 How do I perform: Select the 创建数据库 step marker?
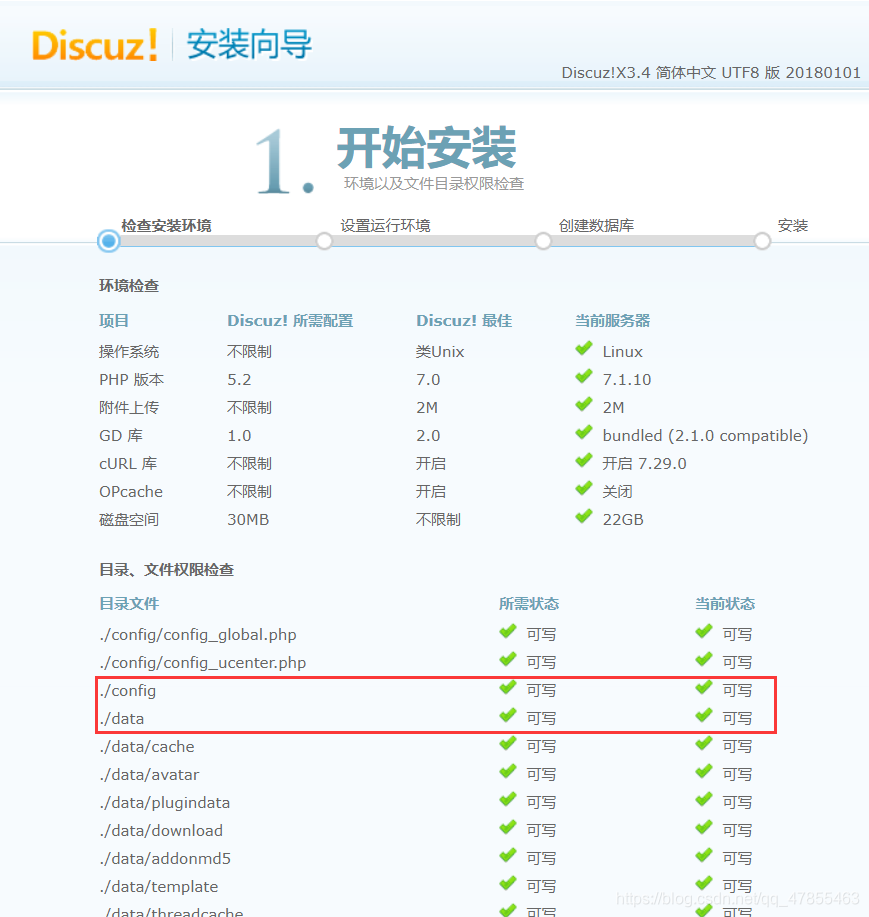(543, 241)
